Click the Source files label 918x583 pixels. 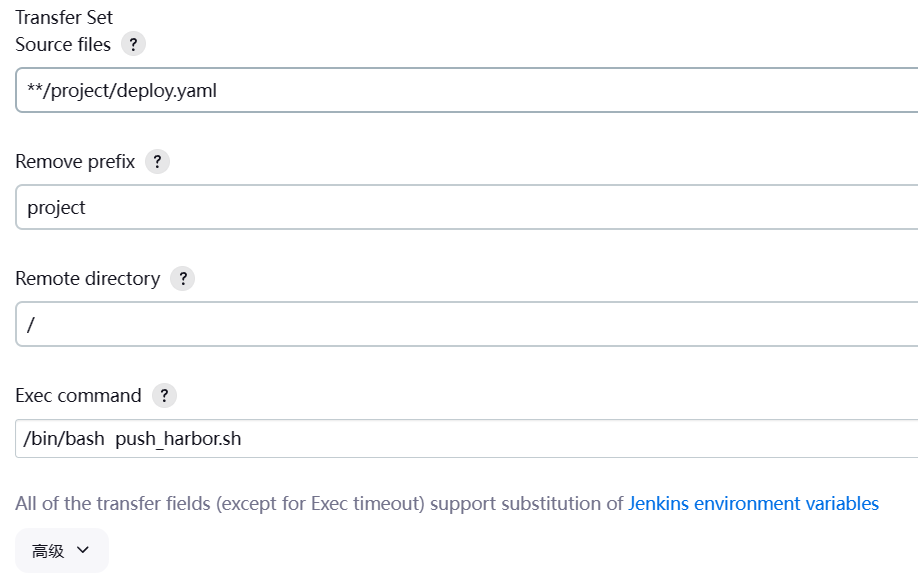[x=63, y=44]
